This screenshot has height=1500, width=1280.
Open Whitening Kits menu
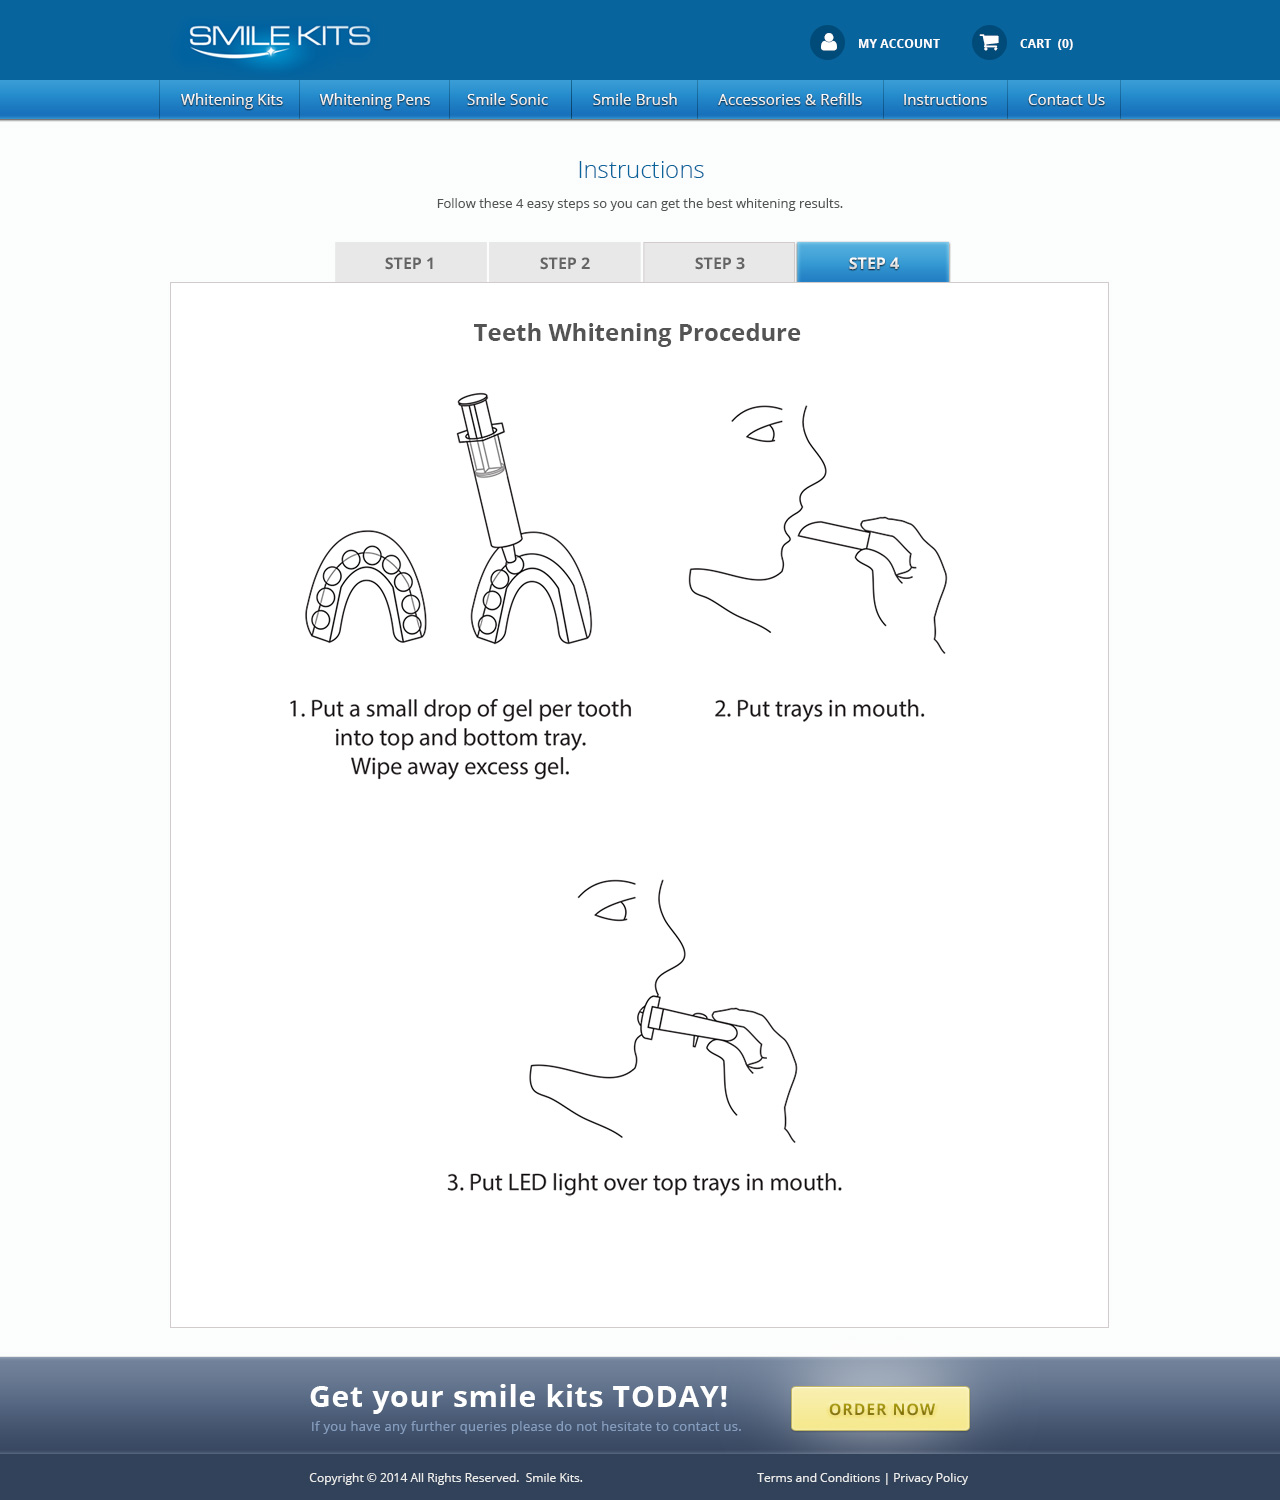(x=231, y=100)
